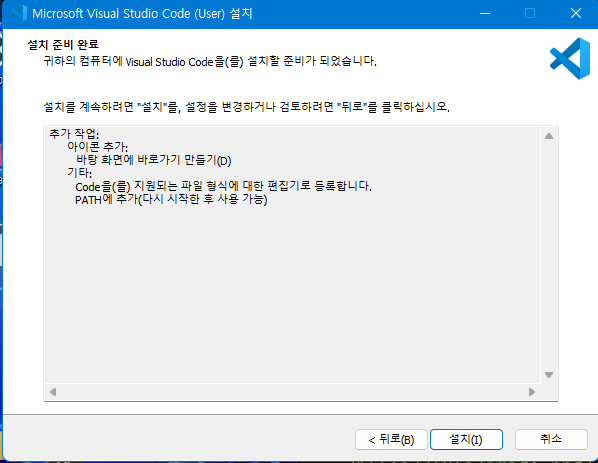Click the greyed-out maximize button
This screenshot has height=463, width=598.
pos(530,14)
